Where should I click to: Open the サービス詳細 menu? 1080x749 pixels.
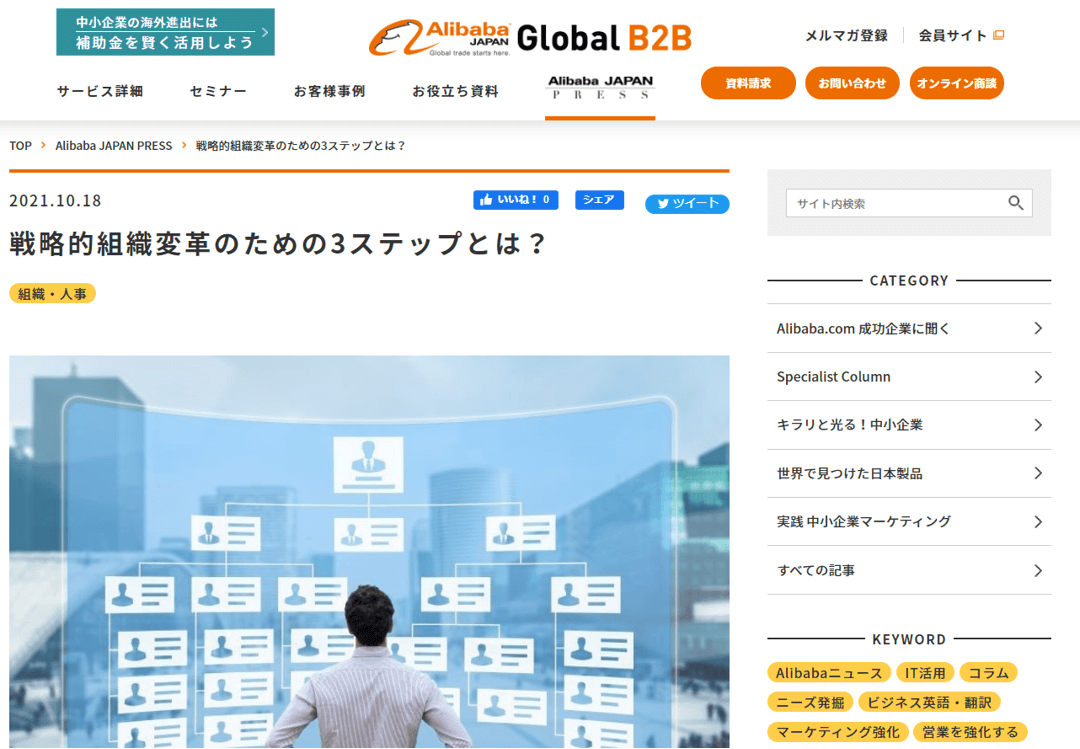(100, 91)
